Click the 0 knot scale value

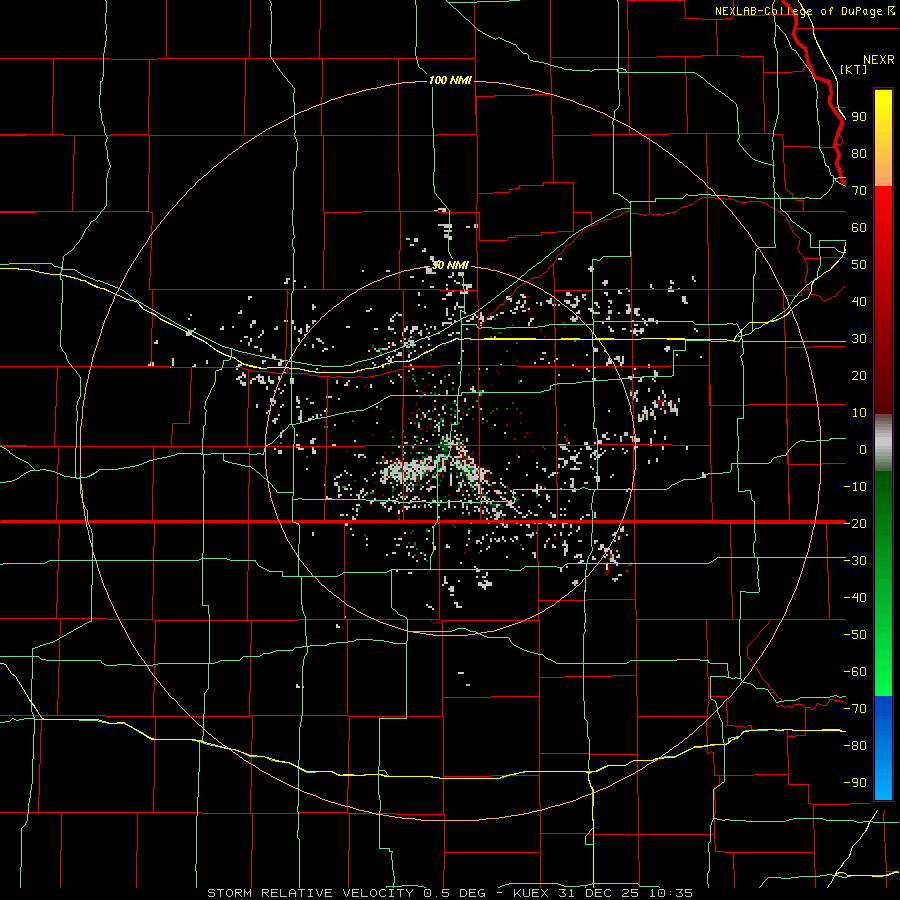pyautogui.click(x=863, y=450)
